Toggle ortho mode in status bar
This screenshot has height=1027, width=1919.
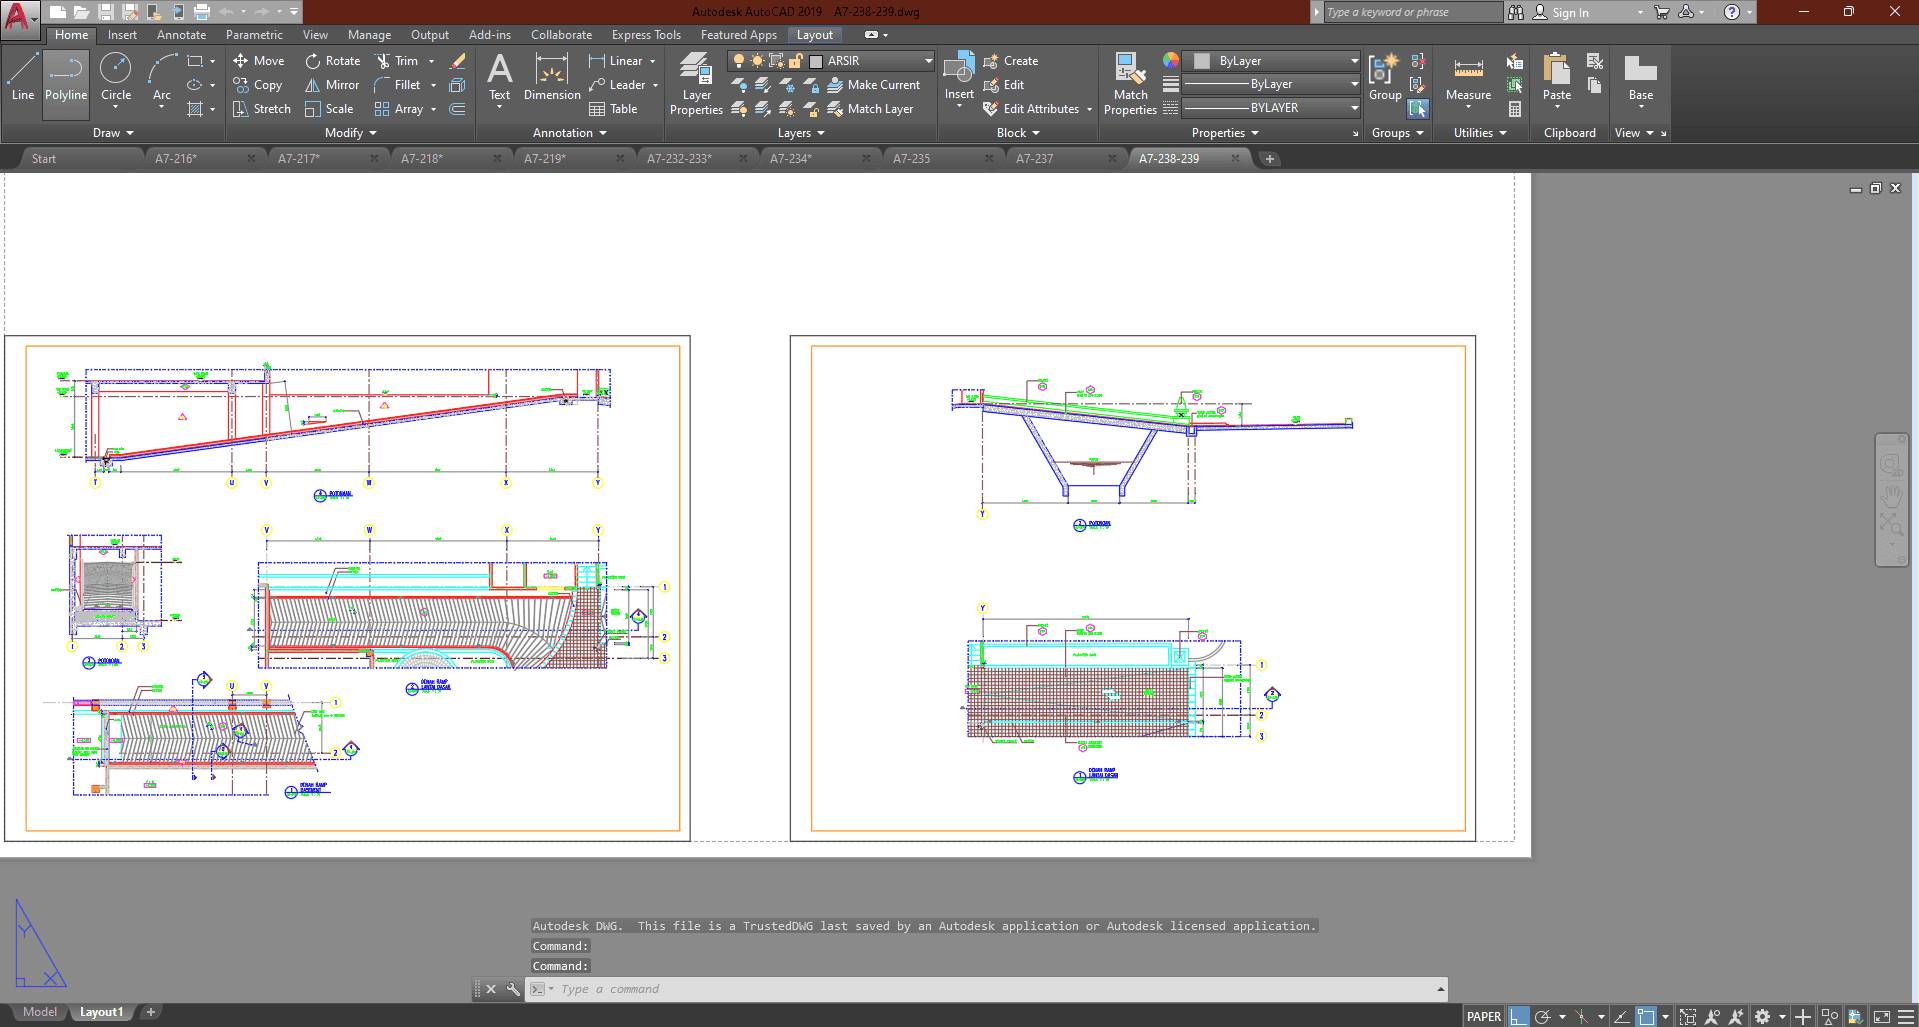tap(1519, 1016)
